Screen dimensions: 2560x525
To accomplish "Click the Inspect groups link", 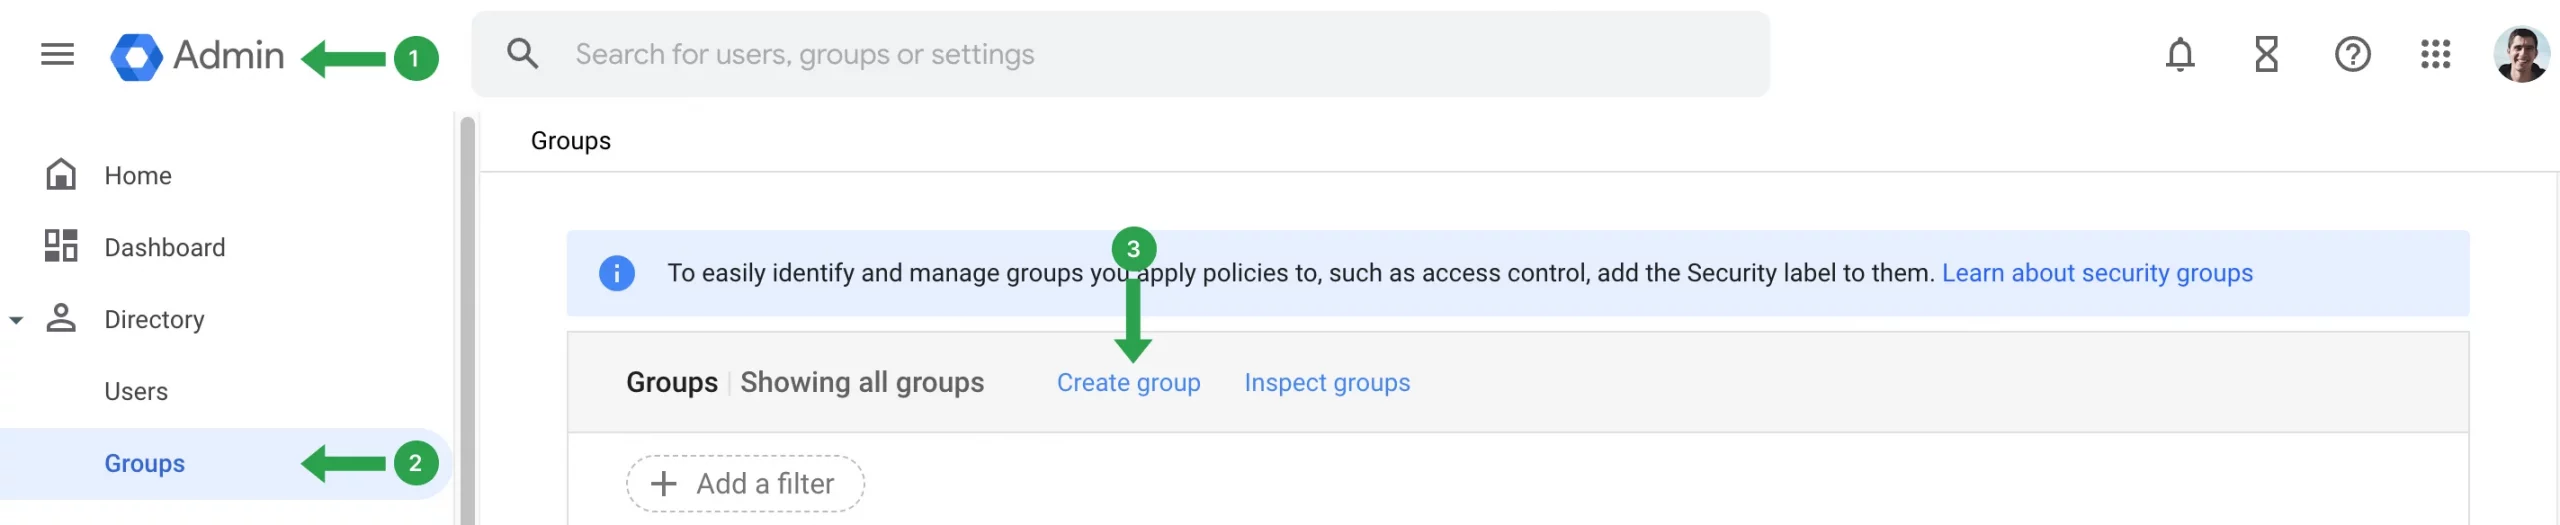I will click(x=1326, y=383).
